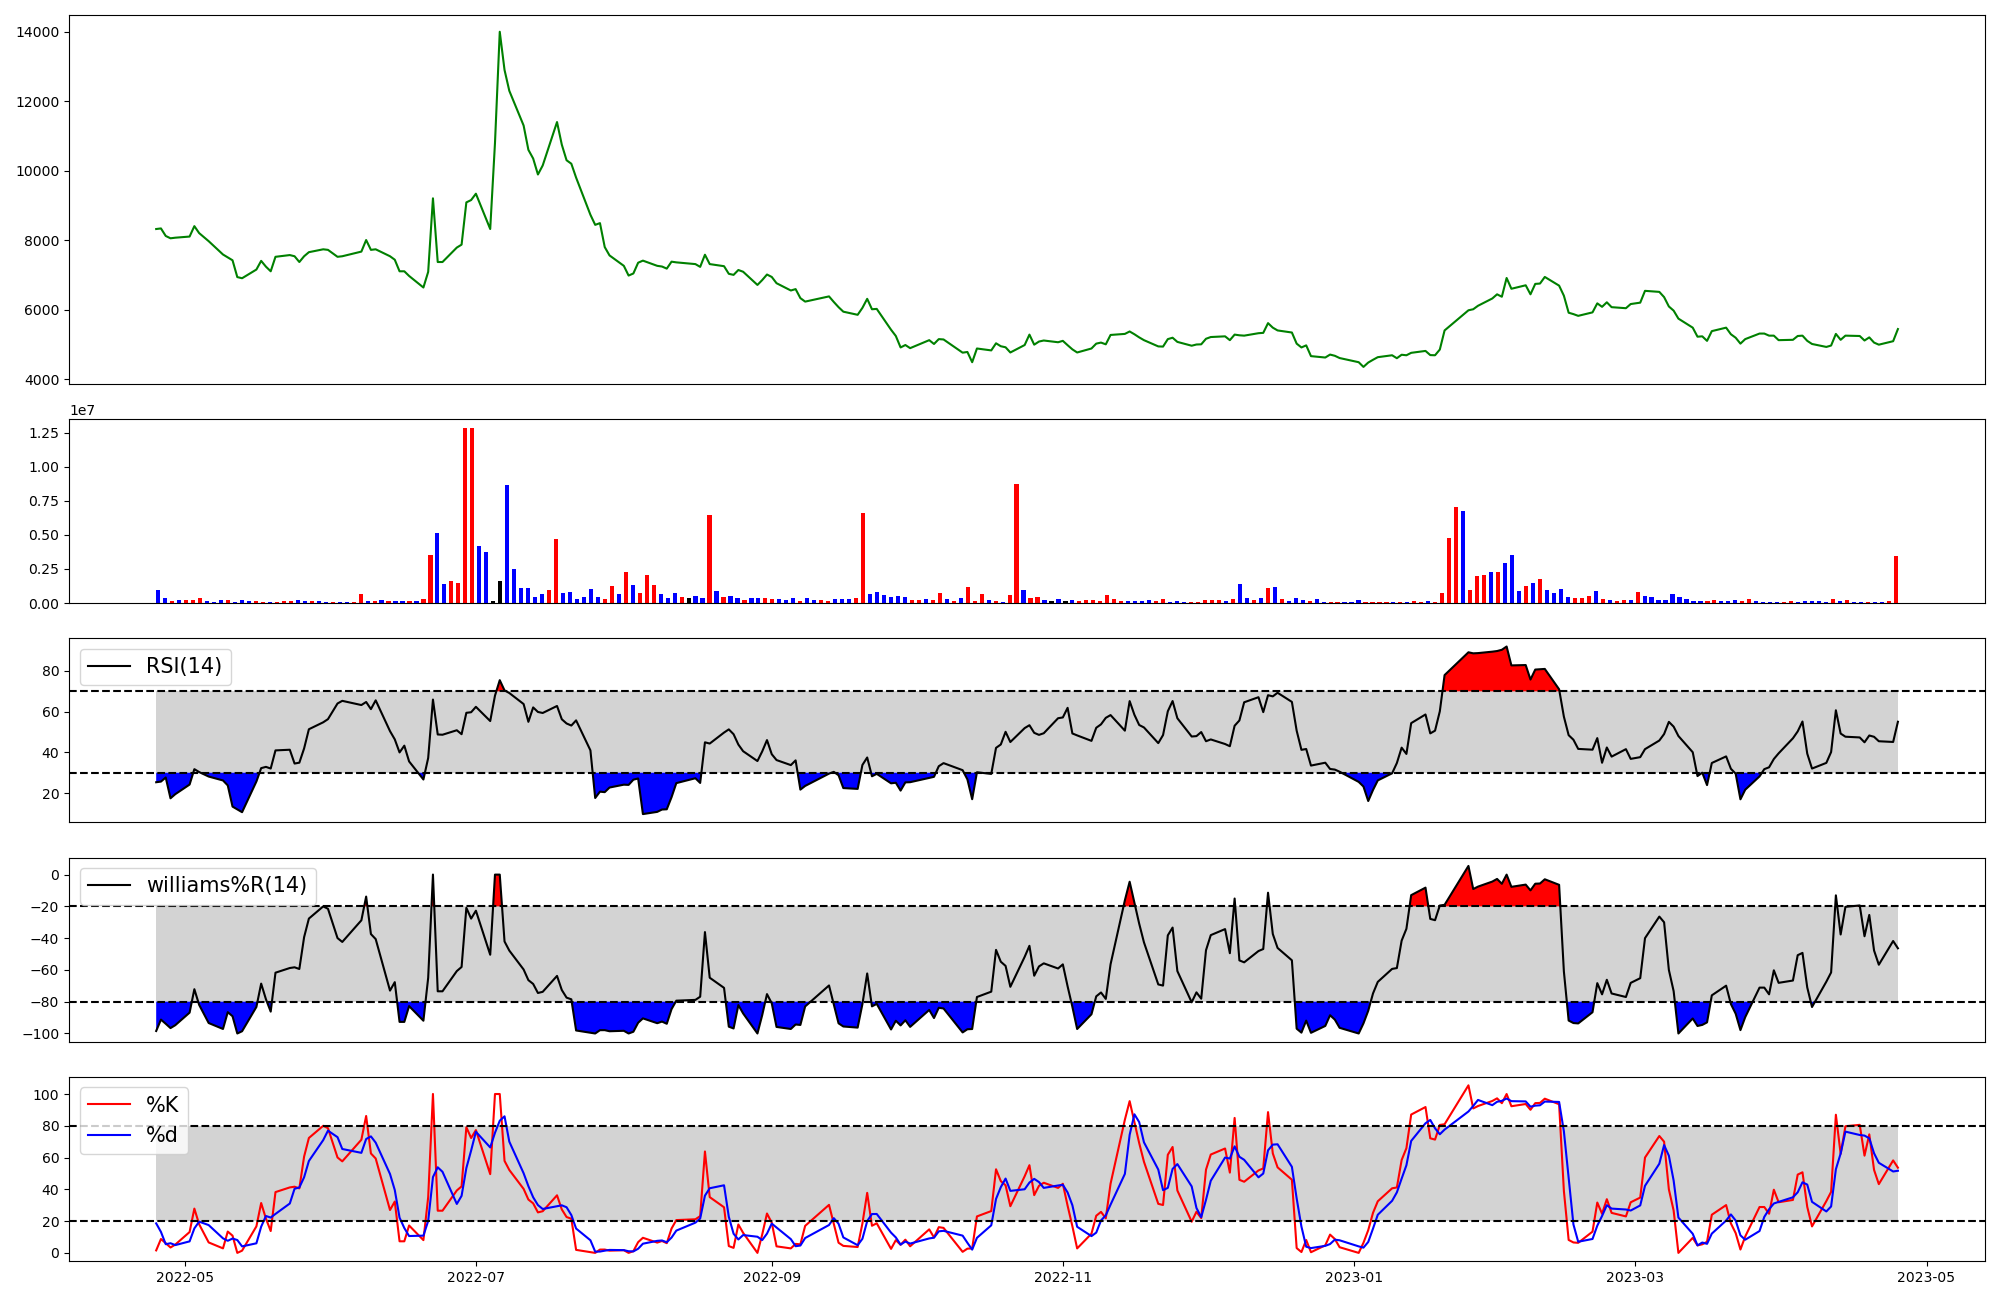Click the 12000 price axis label
Screen dimensions: 2000x1300
point(37,102)
